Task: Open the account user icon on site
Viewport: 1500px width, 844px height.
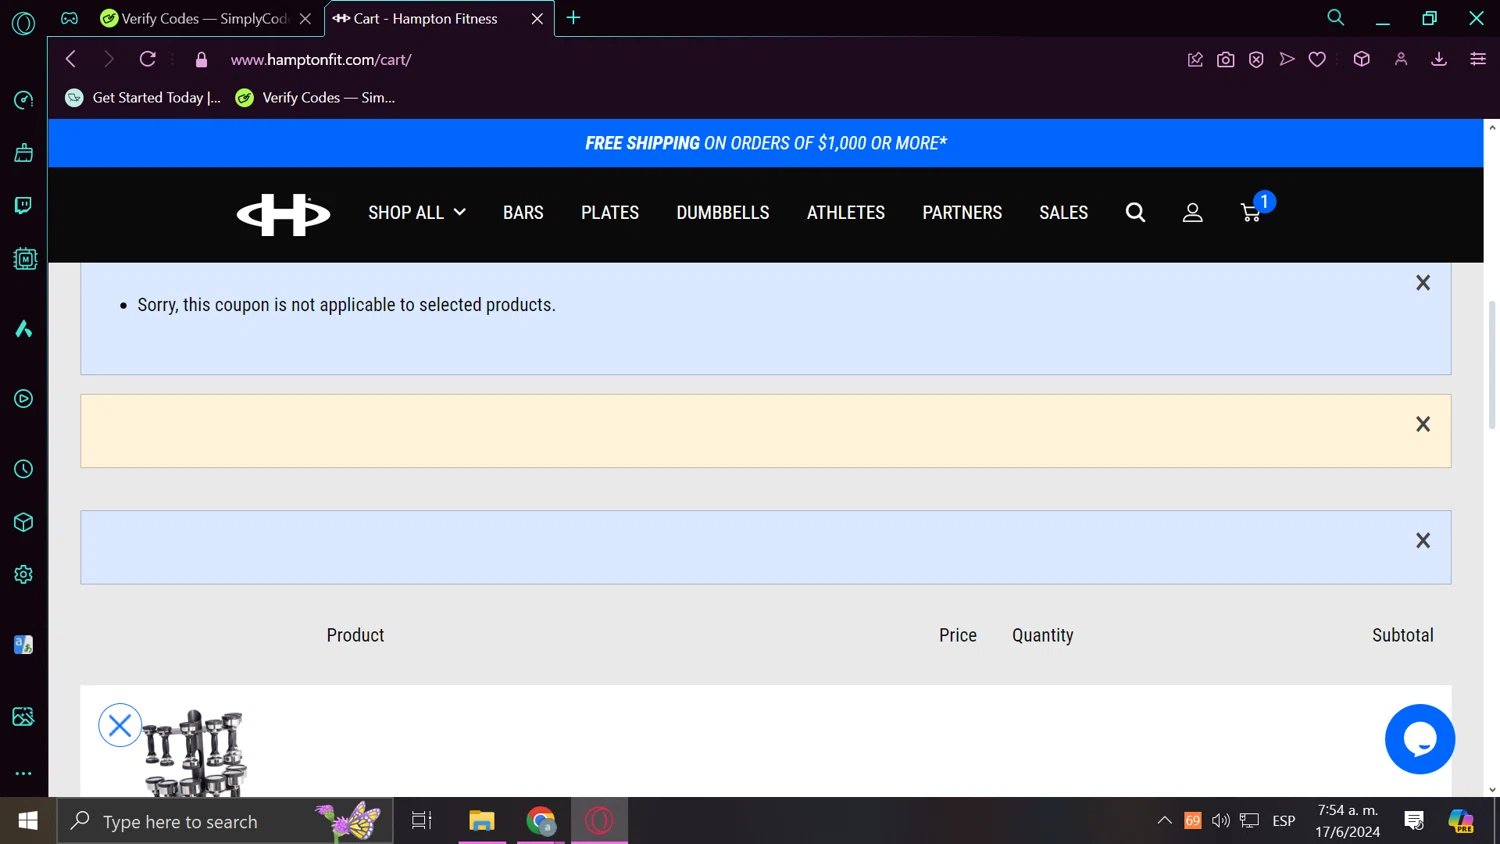Action: [x=1192, y=212]
